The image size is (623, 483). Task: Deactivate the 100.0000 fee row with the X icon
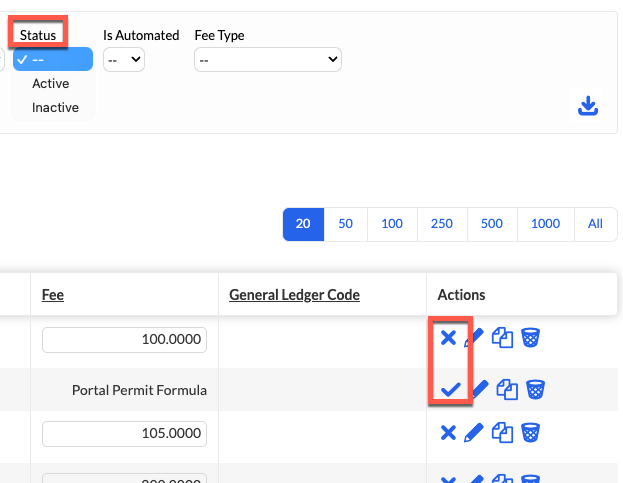pos(448,338)
